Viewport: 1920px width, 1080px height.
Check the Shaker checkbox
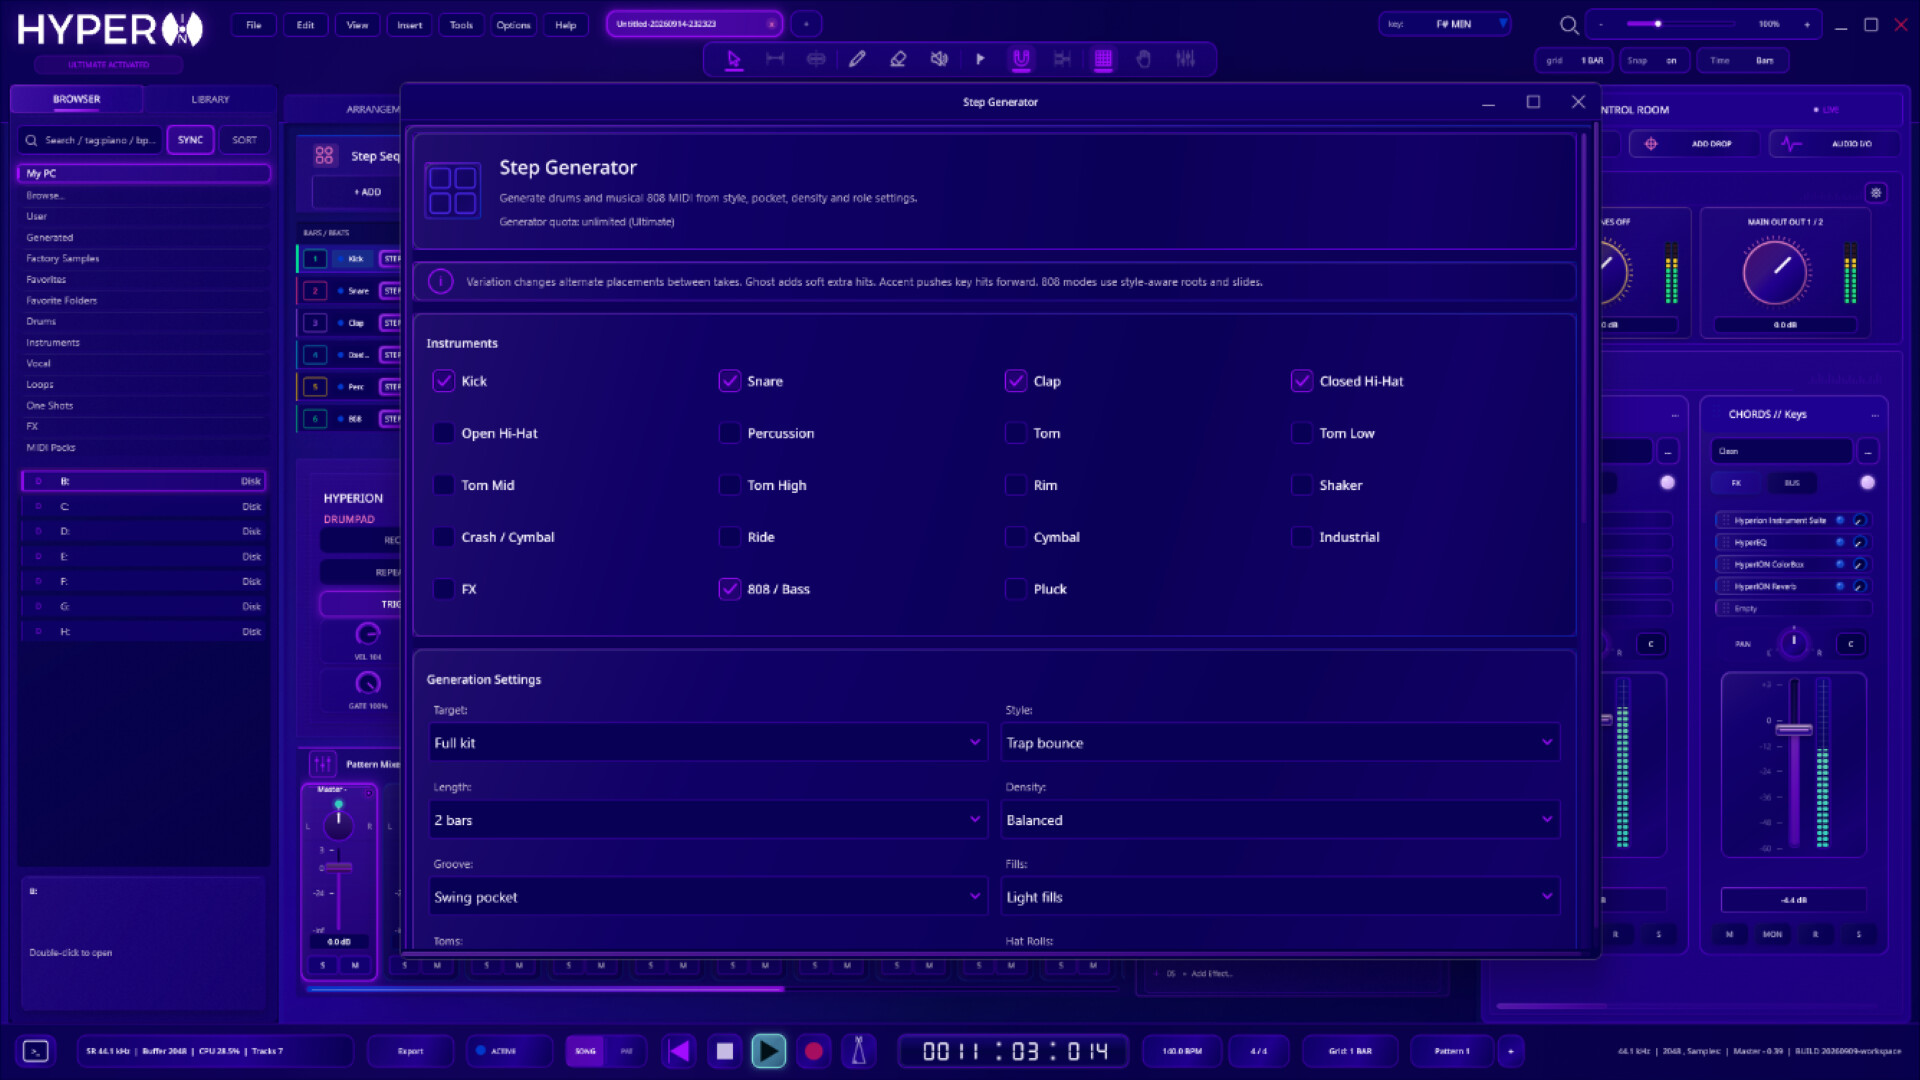(x=1302, y=485)
